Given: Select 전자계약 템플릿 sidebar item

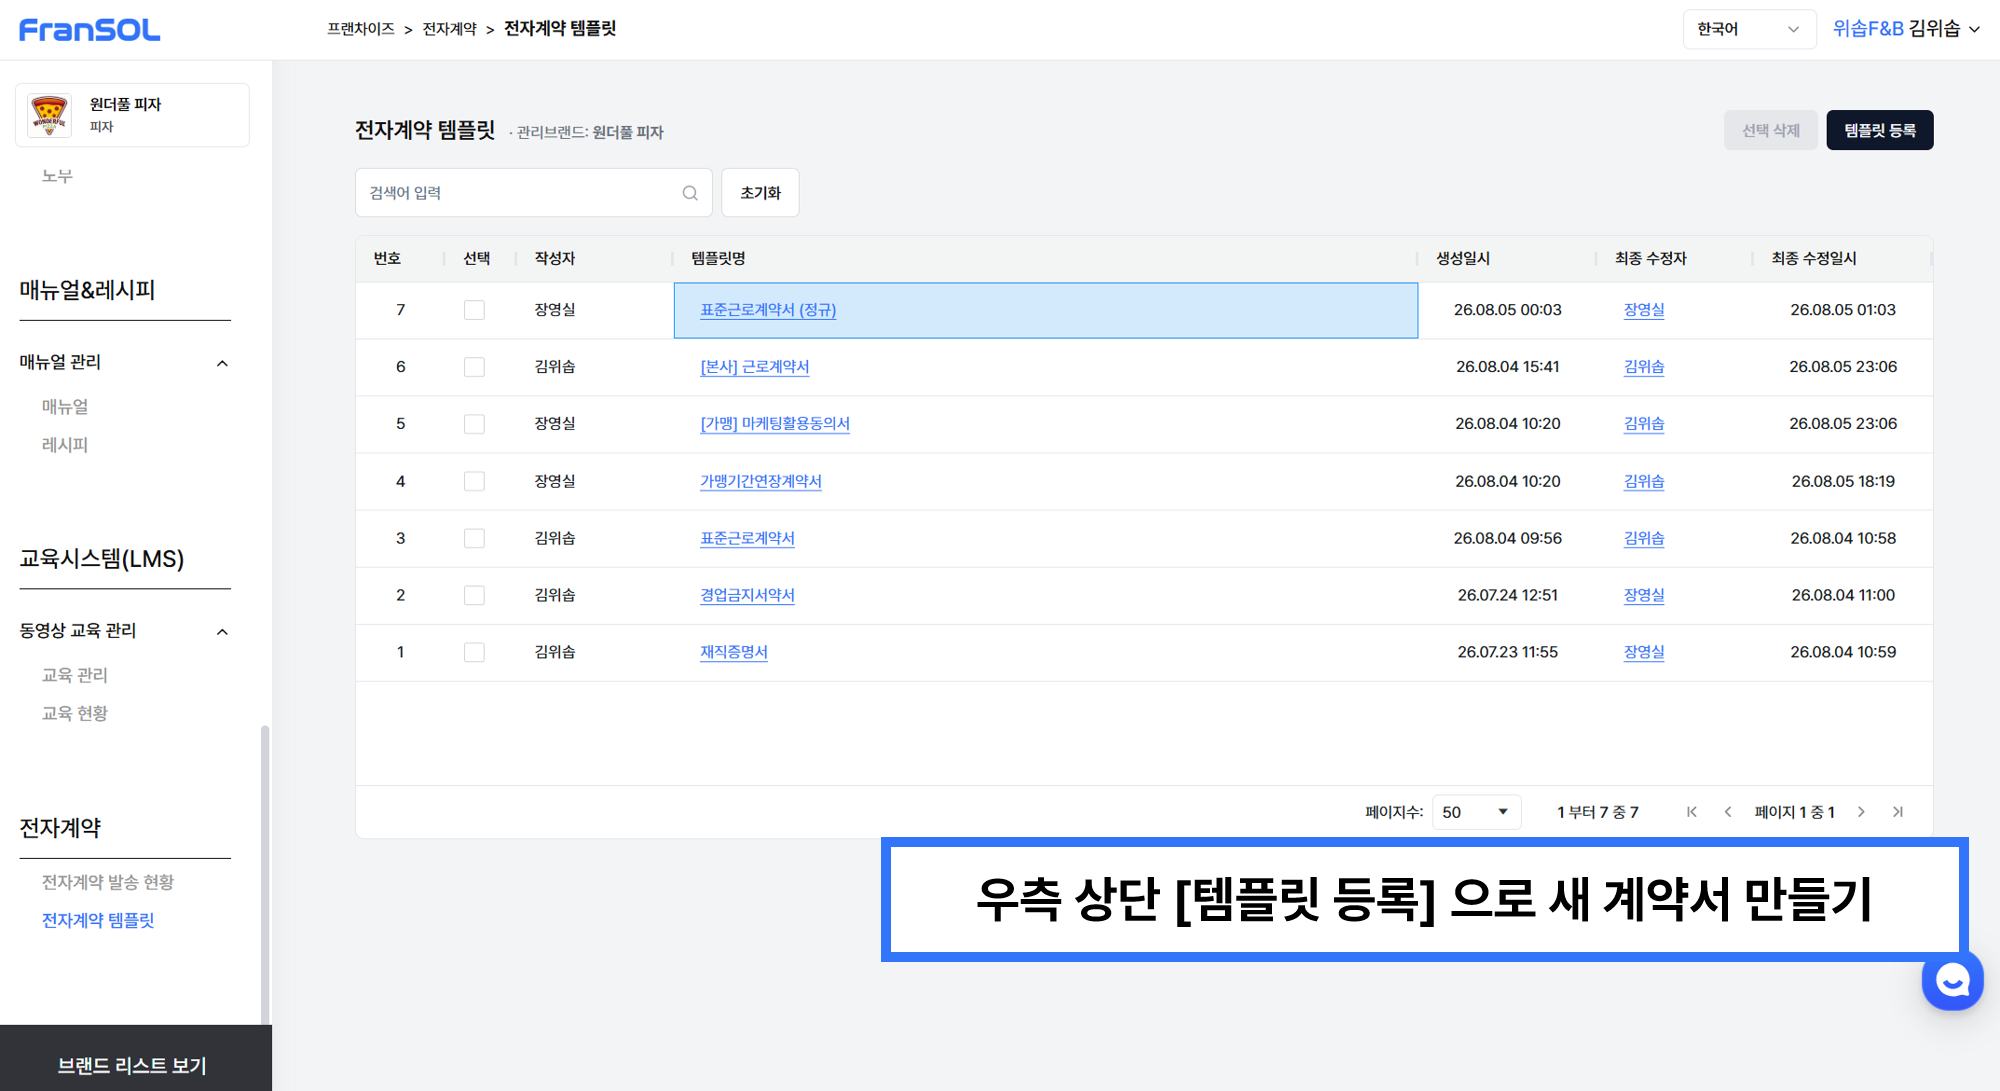Looking at the screenshot, I should (98, 920).
